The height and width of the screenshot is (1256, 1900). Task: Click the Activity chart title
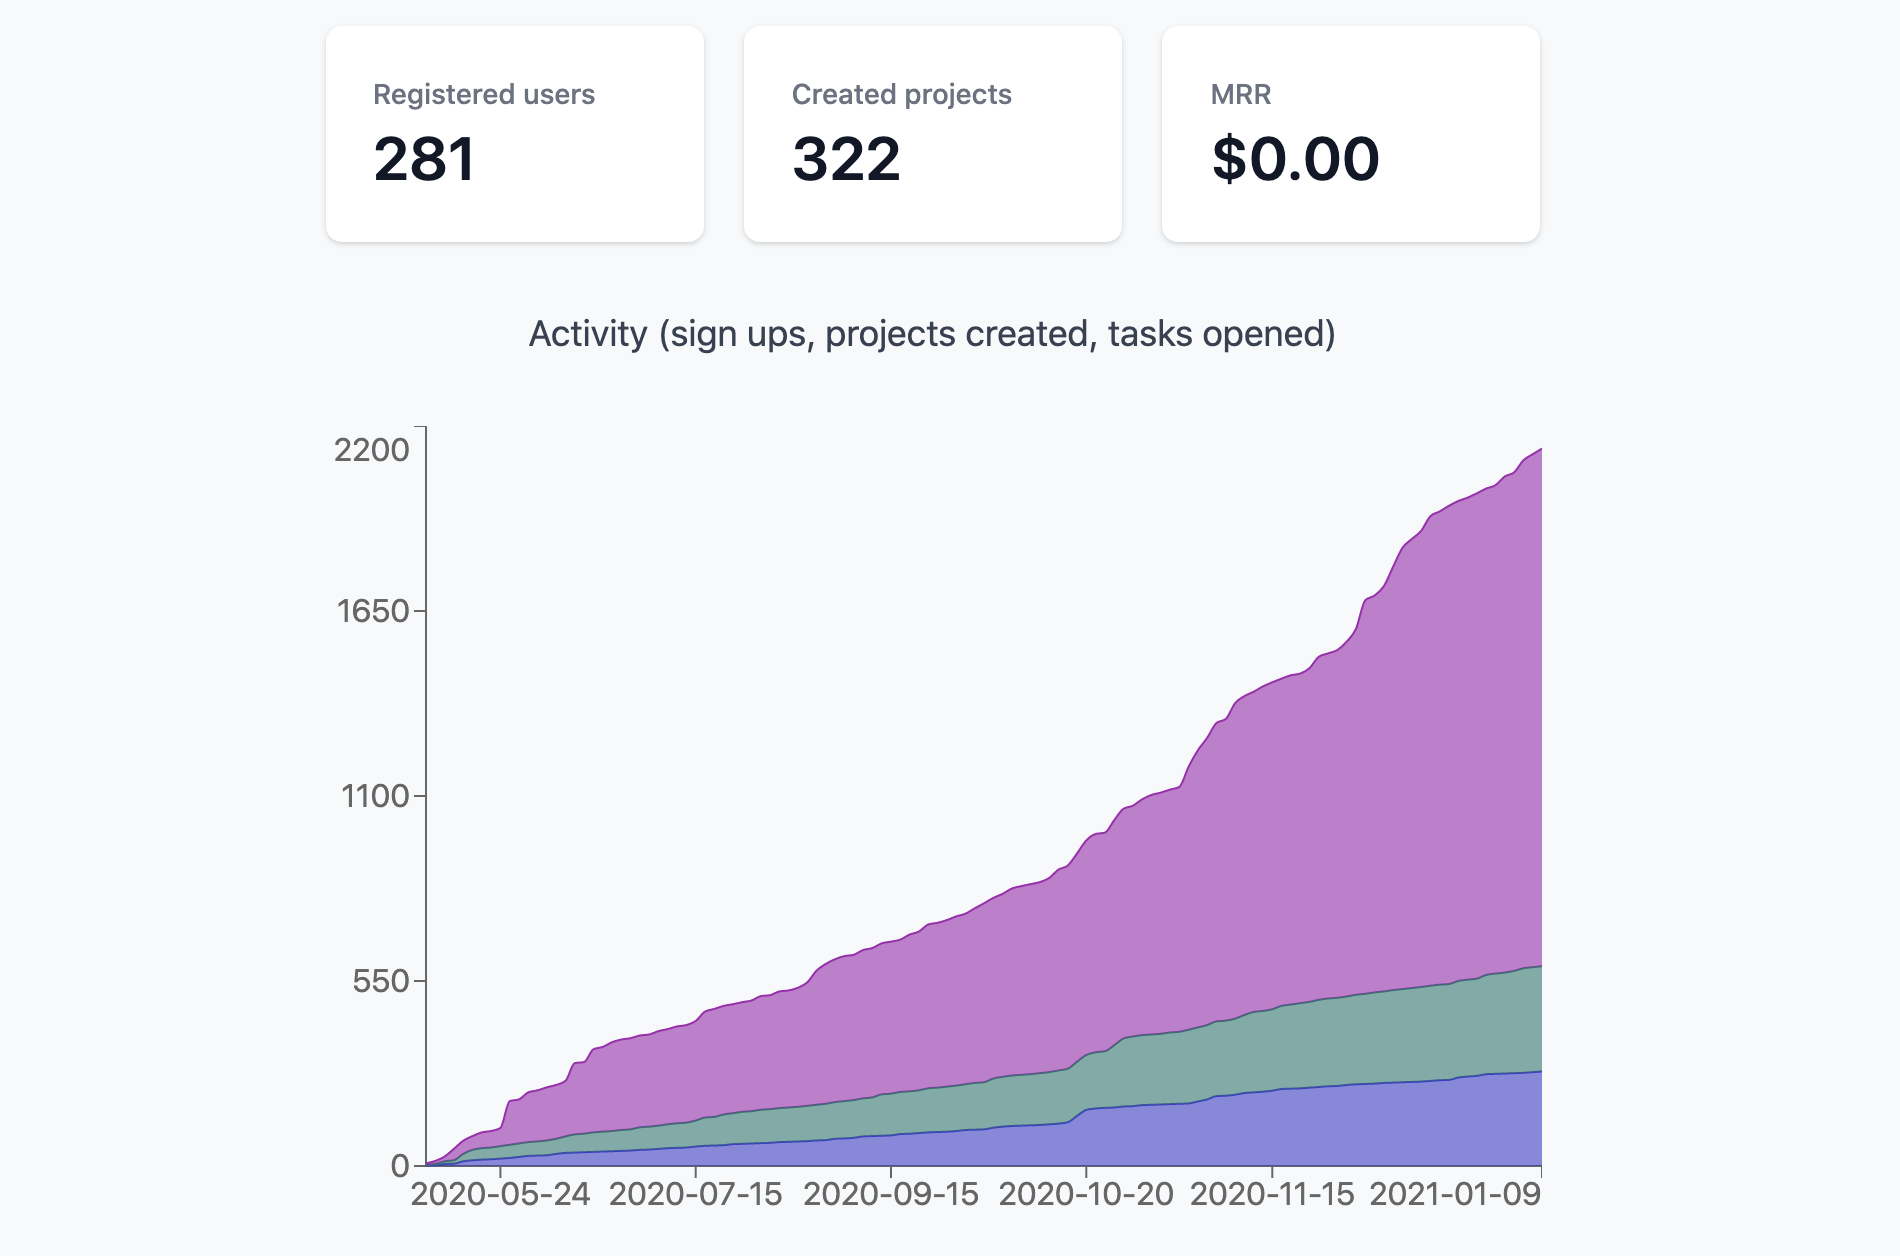[x=933, y=333]
